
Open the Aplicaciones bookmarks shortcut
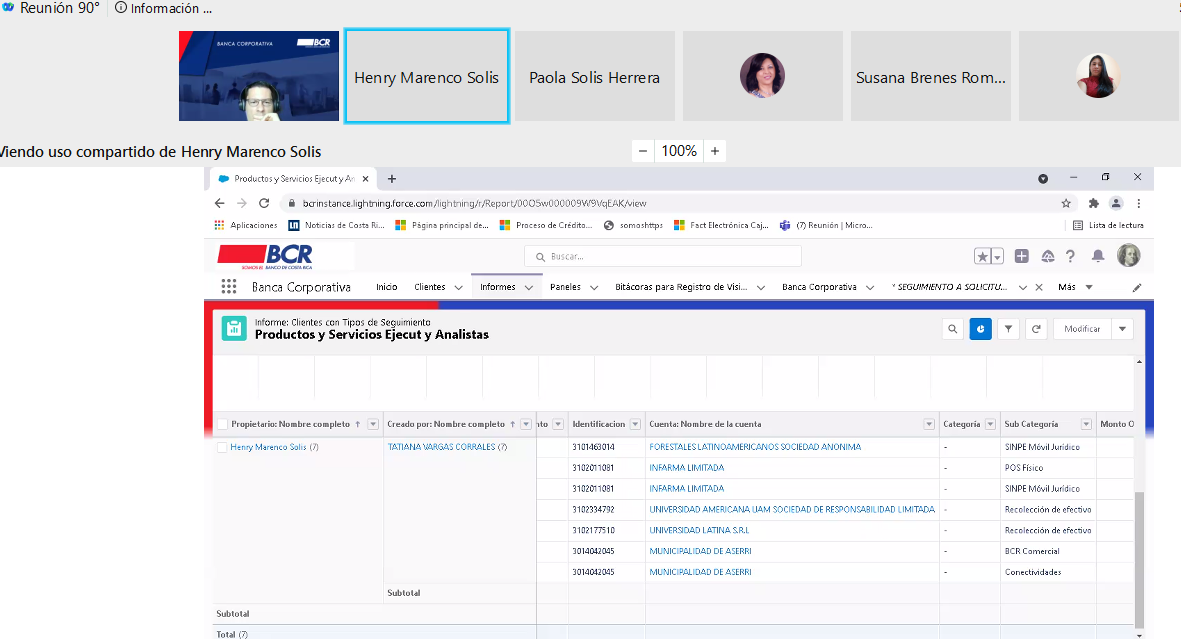click(246, 225)
